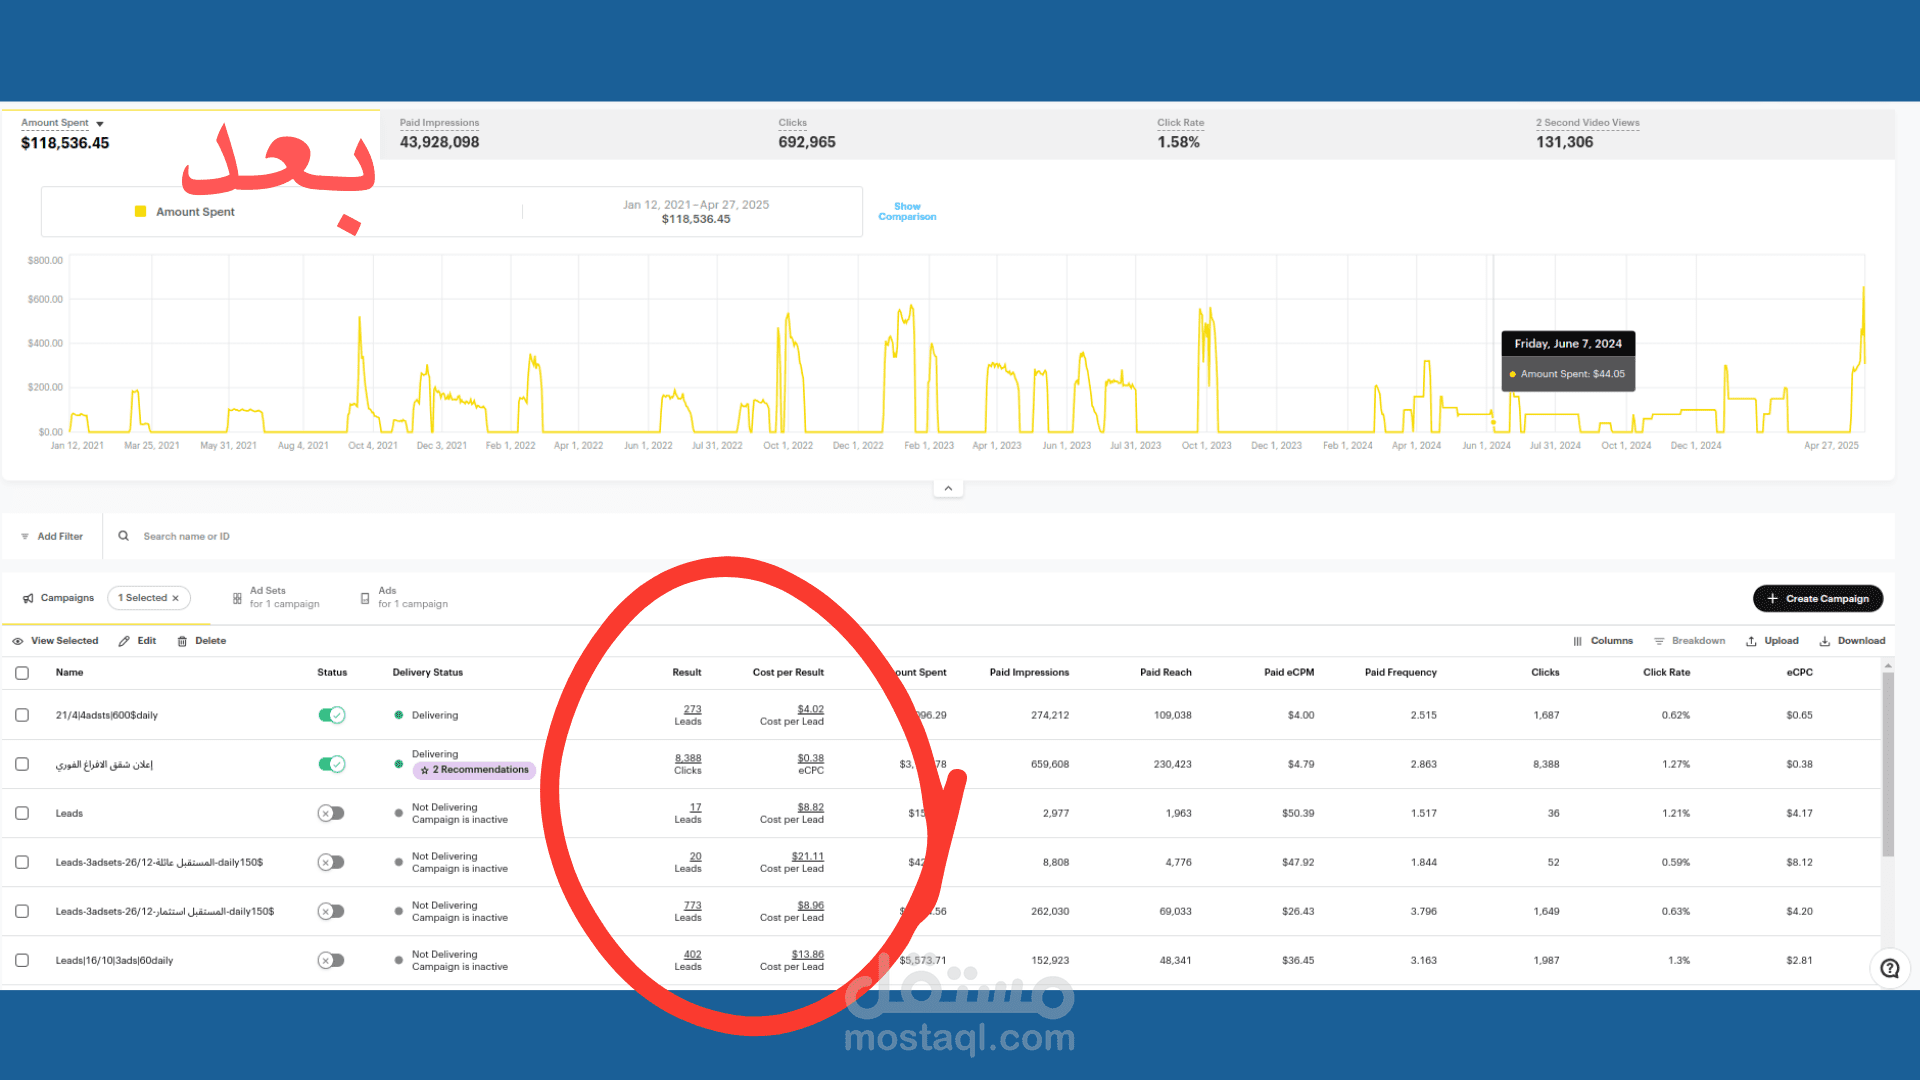Click the Add Filter funnel icon
This screenshot has width=1920, height=1080.
pyautogui.click(x=25, y=537)
